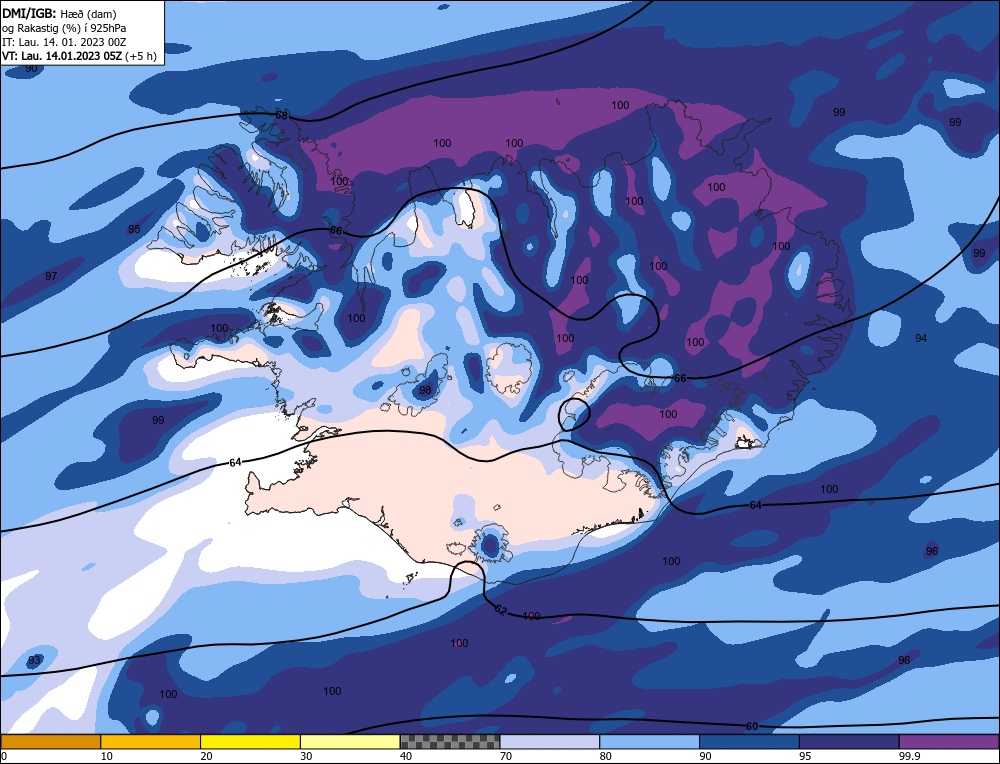1000x764 pixels.
Task: Click the legend tick label '70'
Action: [505, 756]
